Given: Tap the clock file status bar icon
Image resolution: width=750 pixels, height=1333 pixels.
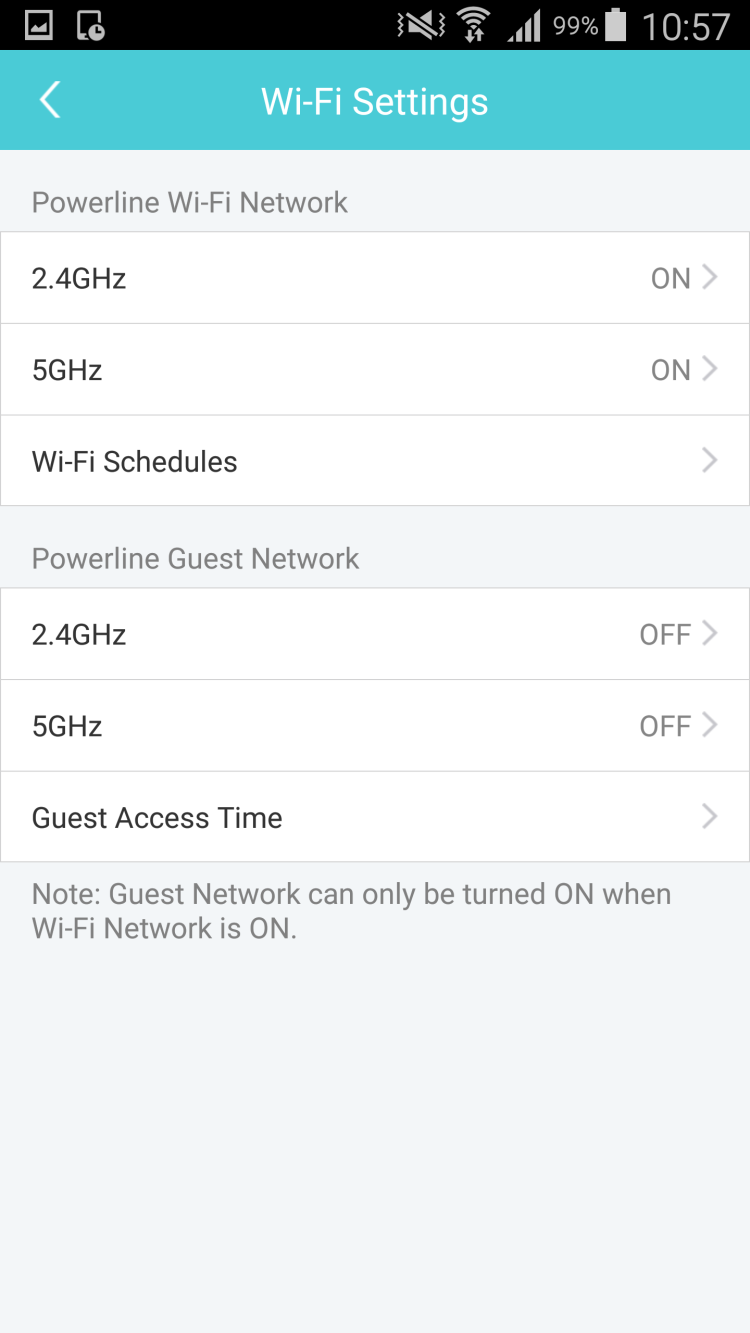Looking at the screenshot, I should (90, 26).
